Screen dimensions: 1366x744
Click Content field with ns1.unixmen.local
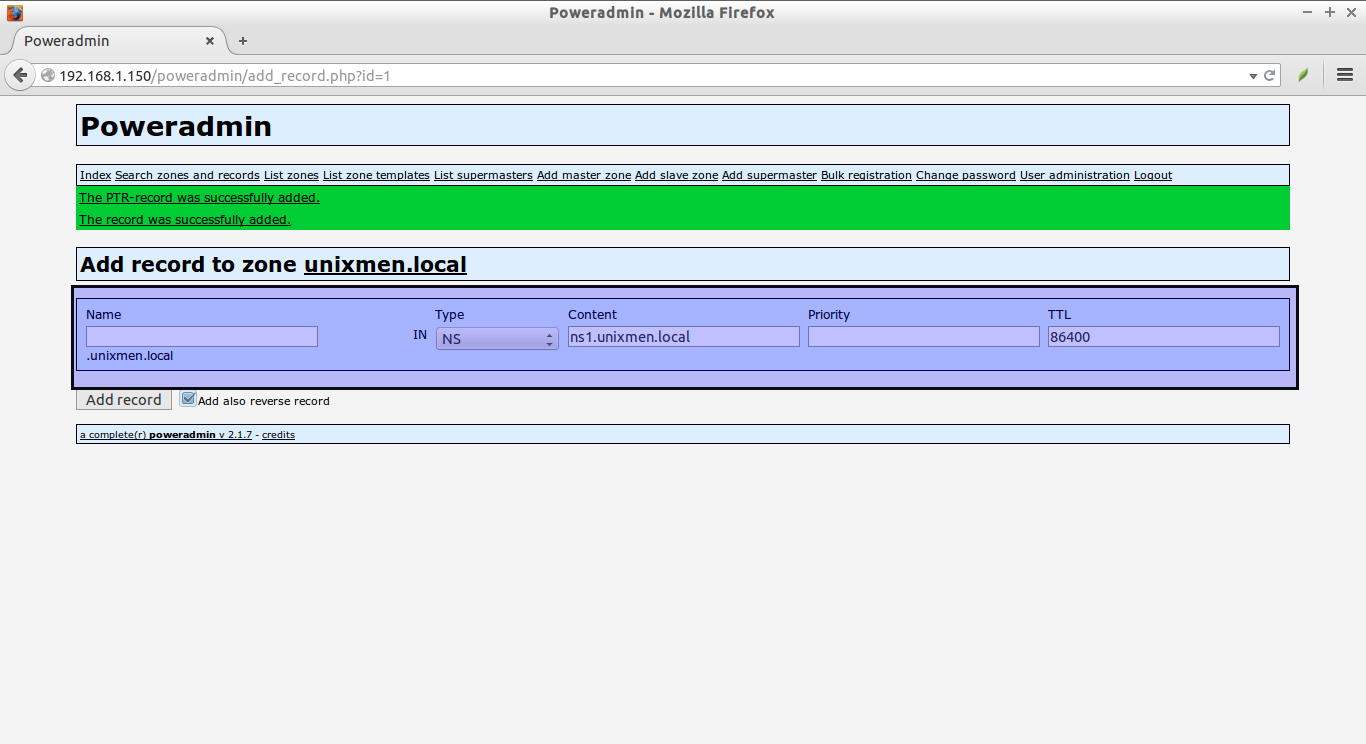tap(684, 337)
